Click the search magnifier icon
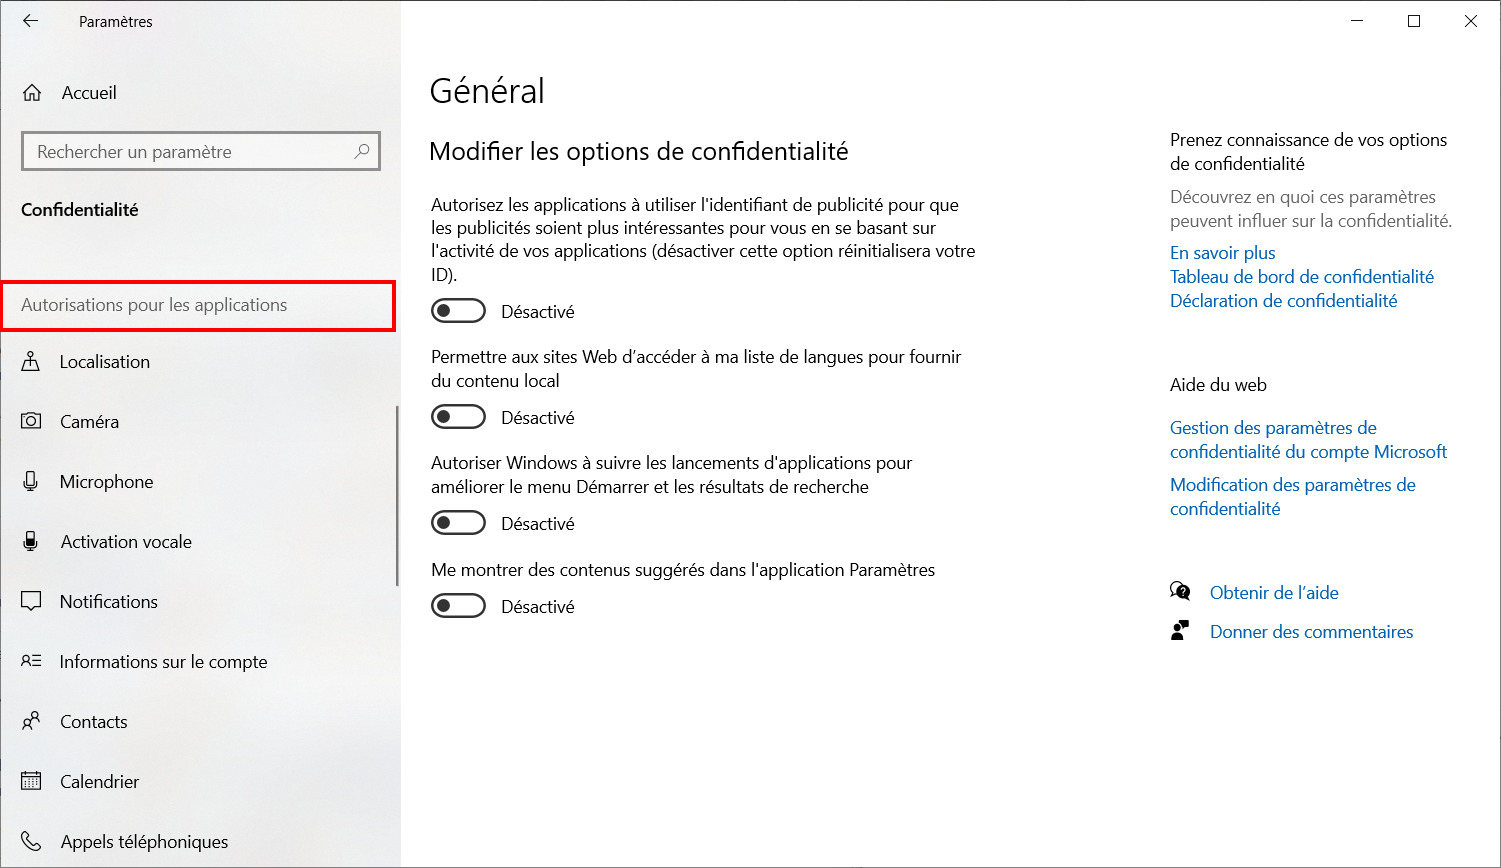The image size is (1501, 868). click(362, 151)
